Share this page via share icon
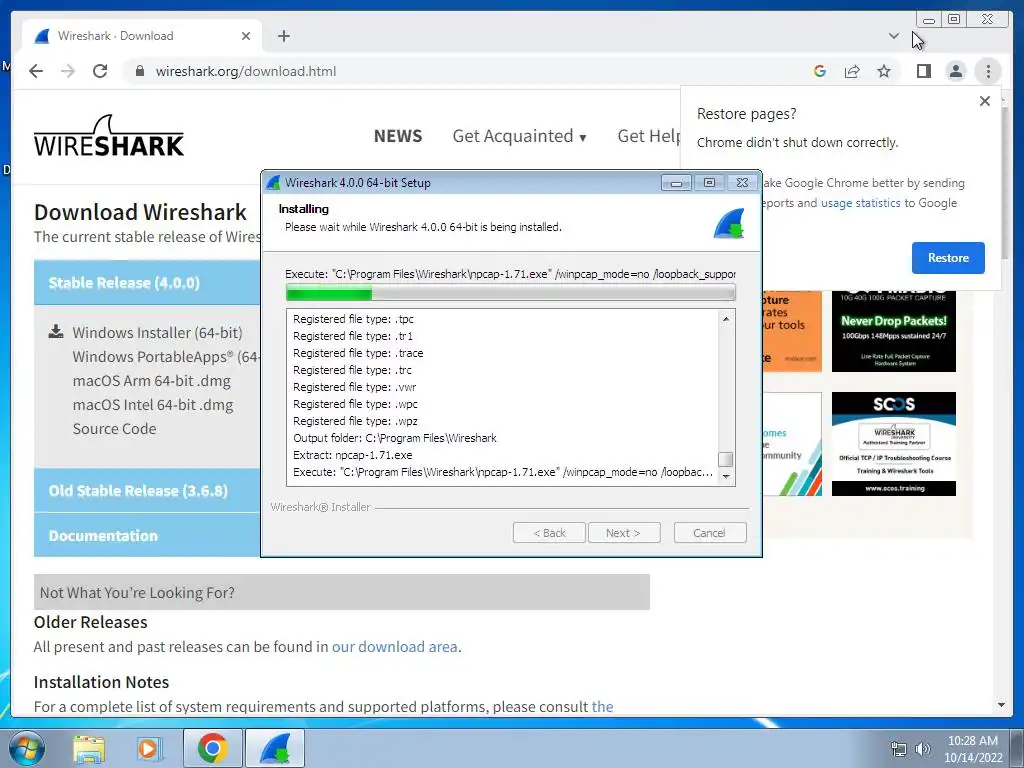The image size is (1024, 768). (x=852, y=71)
